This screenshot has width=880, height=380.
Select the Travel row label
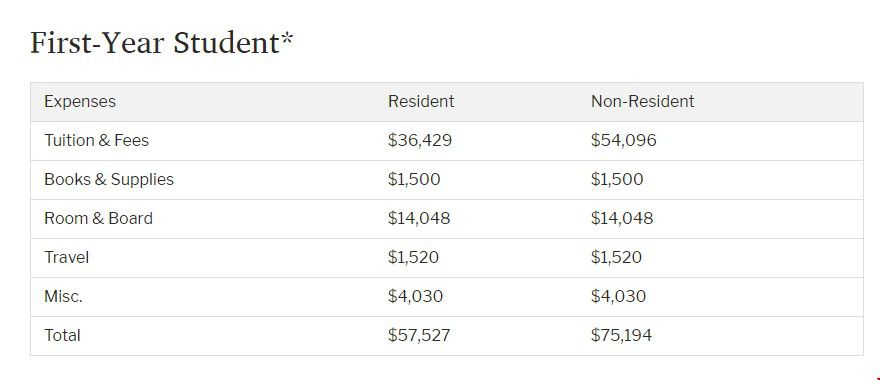click(66, 258)
